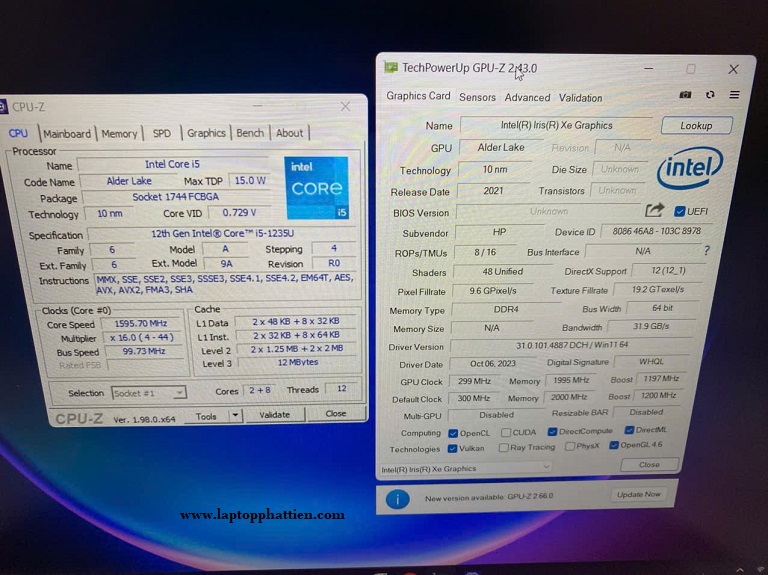Click the CPU-Z title bar app icon
Screen dimensions: 768x575
(x=3, y=107)
